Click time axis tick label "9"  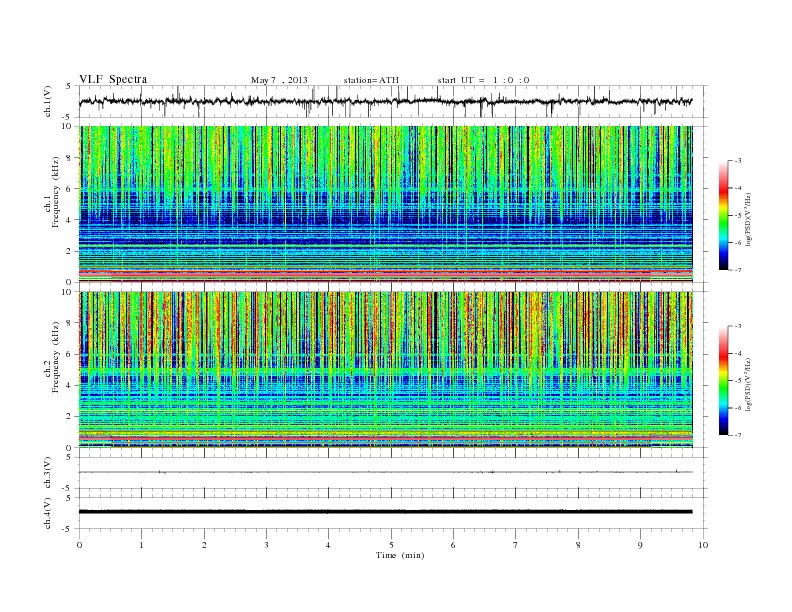tap(640, 545)
